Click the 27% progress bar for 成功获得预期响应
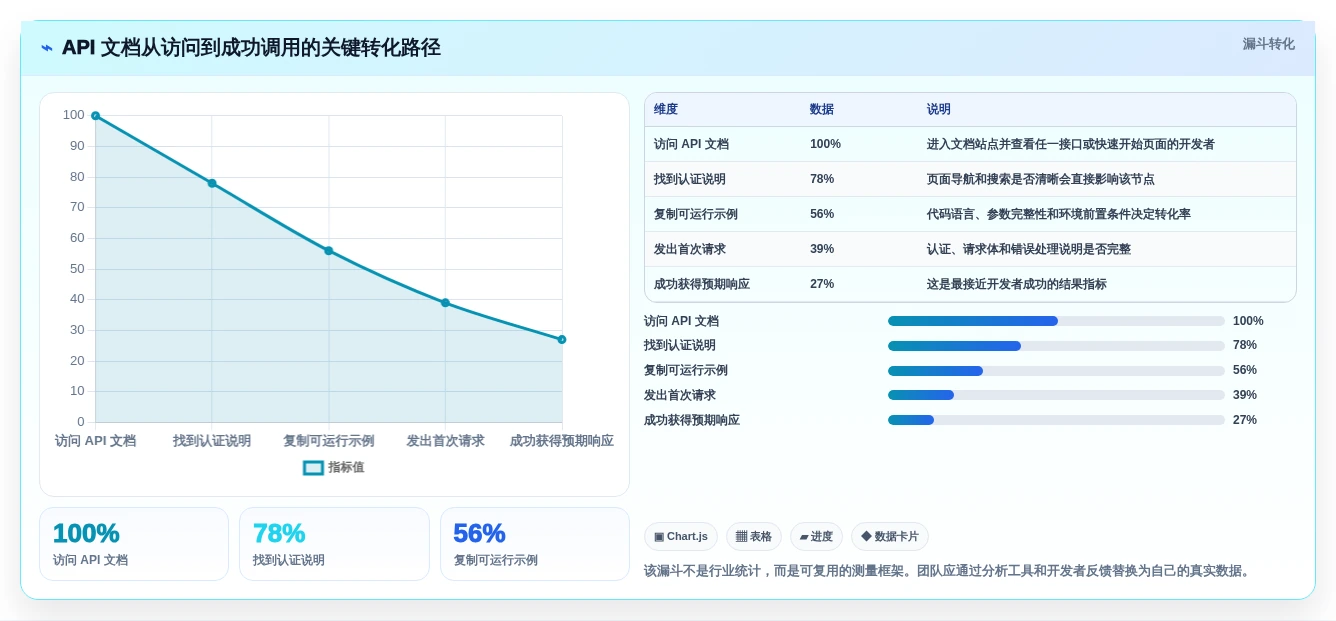This screenshot has width=1336, height=621. [1056, 420]
